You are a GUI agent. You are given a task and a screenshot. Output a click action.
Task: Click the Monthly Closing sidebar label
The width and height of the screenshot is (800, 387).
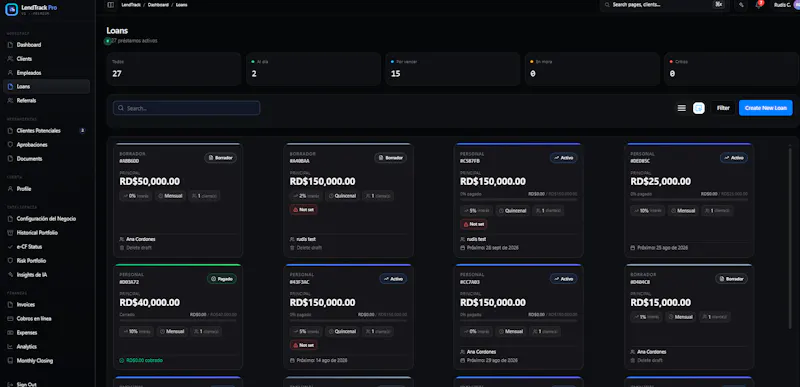(35, 360)
